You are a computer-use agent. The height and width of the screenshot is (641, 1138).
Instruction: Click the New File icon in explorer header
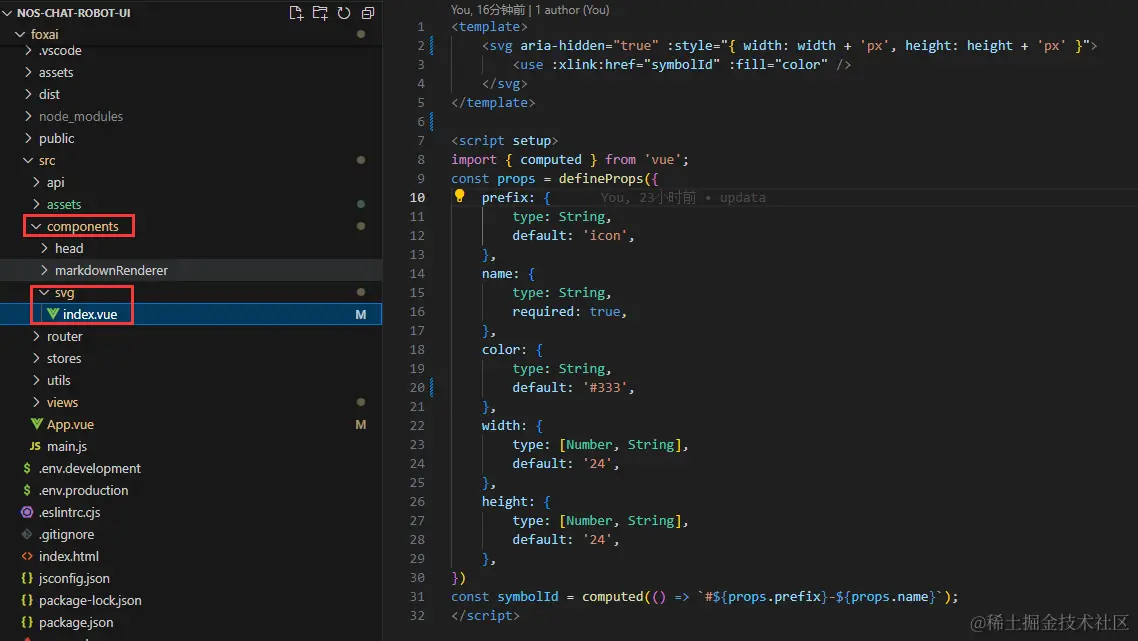[295, 13]
